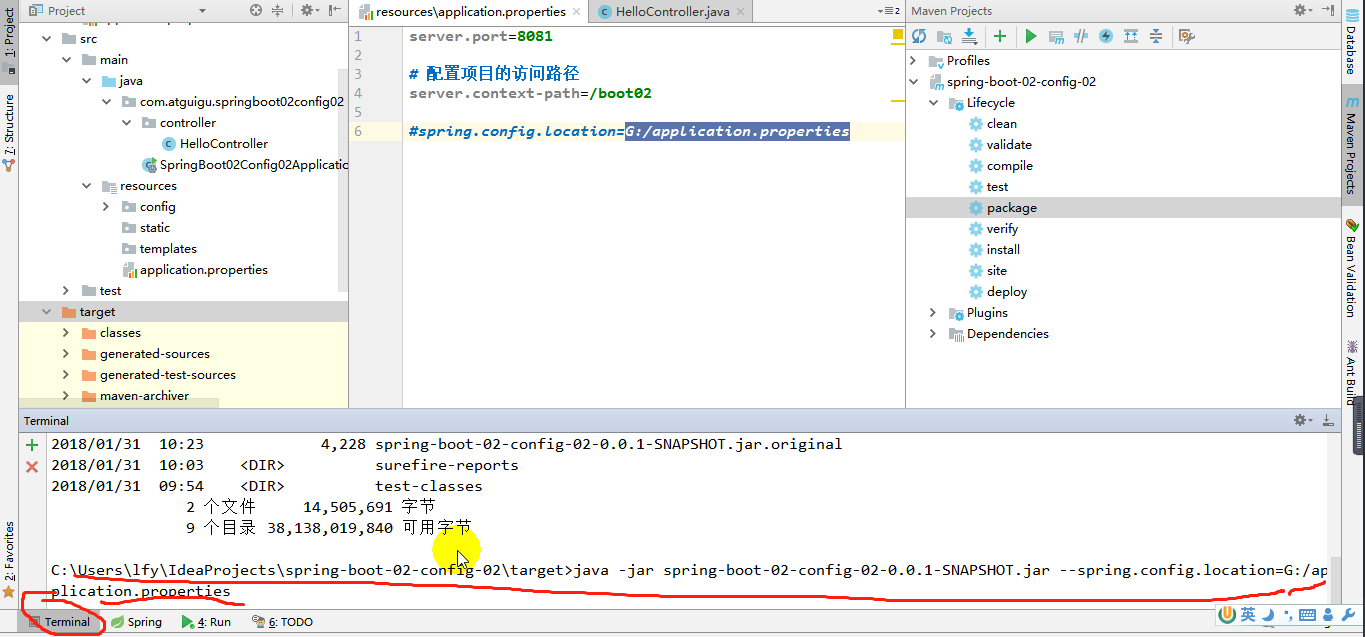Toggle Skip Tests mode lightning icon
Viewport: 1365px width, 637px height.
click(1106, 36)
